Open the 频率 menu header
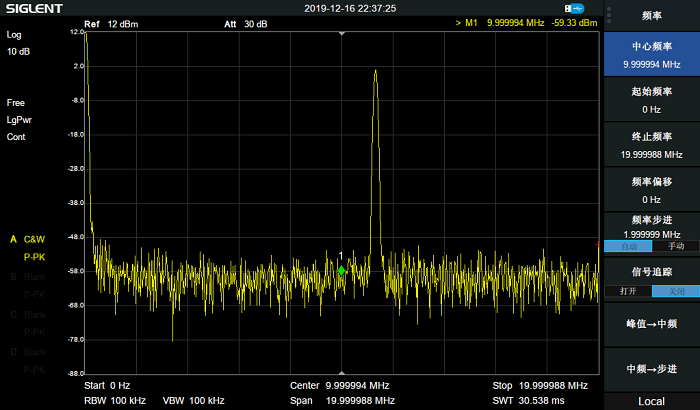Viewport: 700px width, 410px height. [x=652, y=16]
